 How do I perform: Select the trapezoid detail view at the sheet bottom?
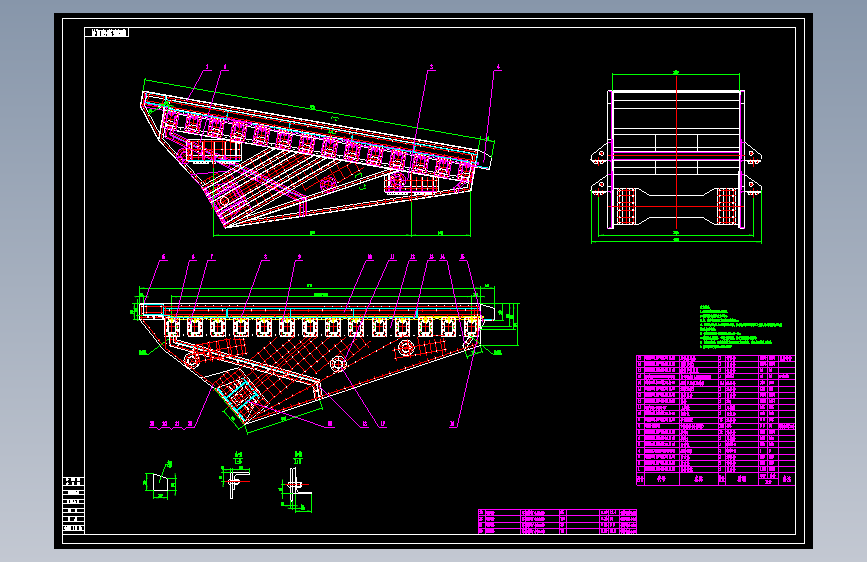(160, 480)
